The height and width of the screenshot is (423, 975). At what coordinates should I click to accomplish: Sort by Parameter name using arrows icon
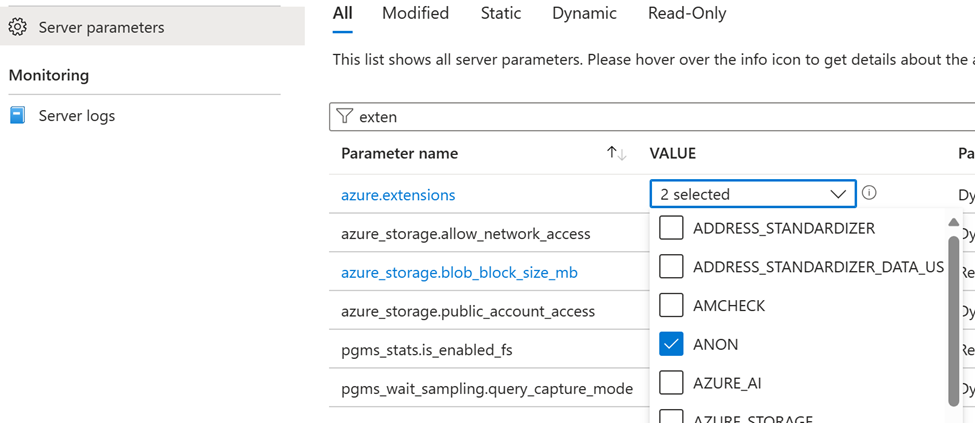(616, 154)
